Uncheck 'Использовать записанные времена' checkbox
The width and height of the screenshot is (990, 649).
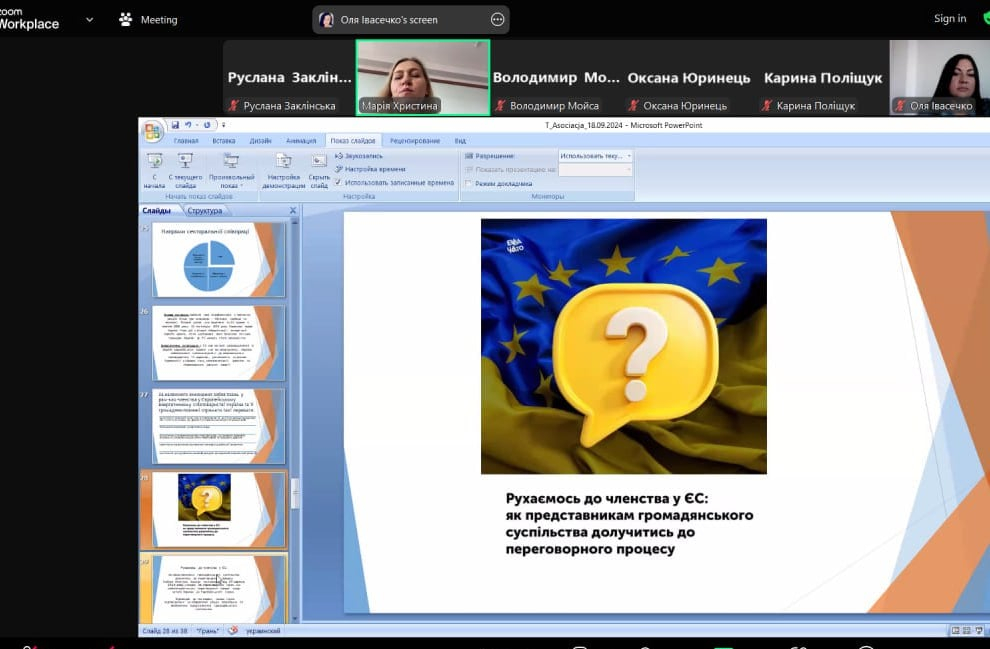click(339, 182)
